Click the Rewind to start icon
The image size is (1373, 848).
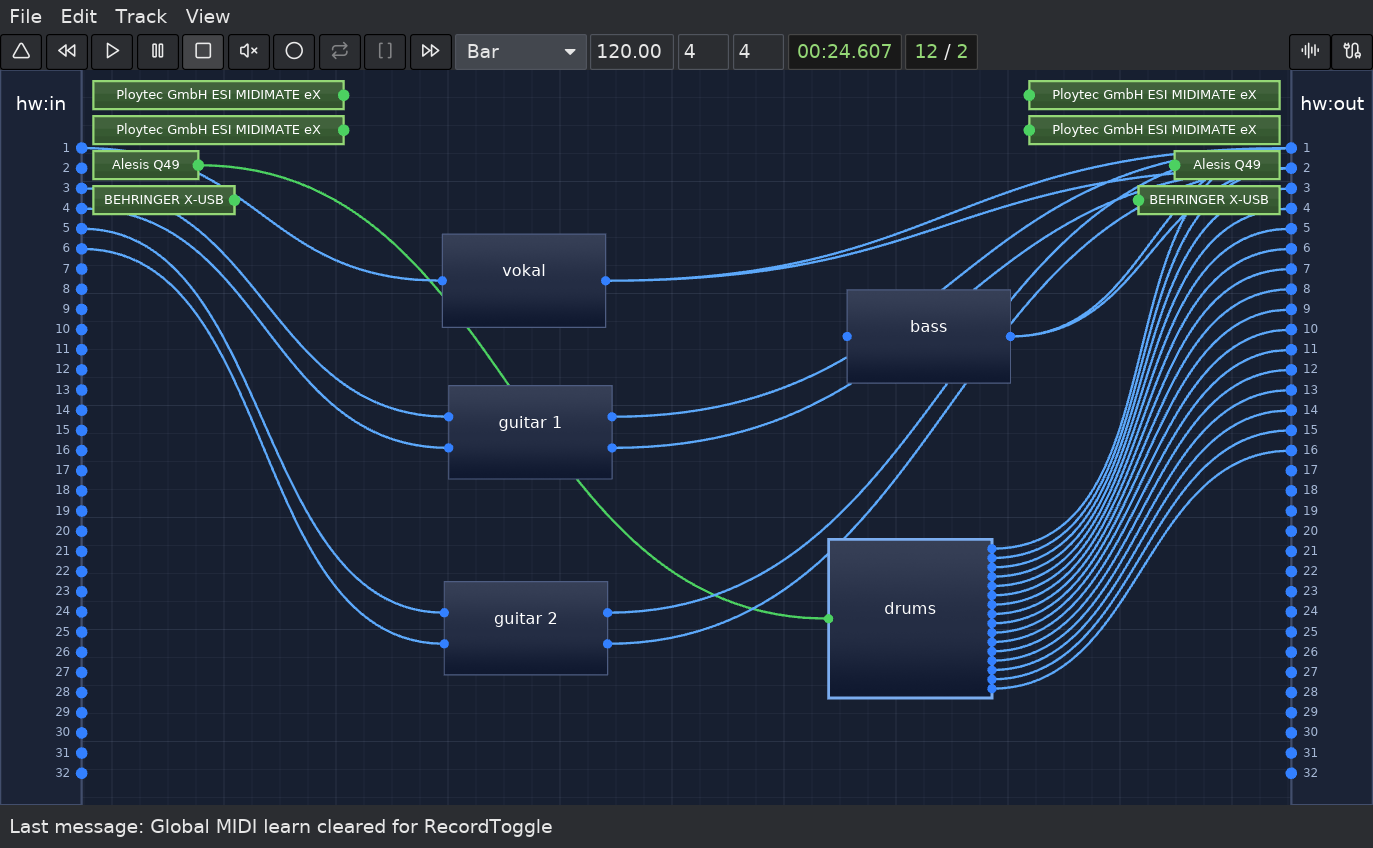pos(66,51)
